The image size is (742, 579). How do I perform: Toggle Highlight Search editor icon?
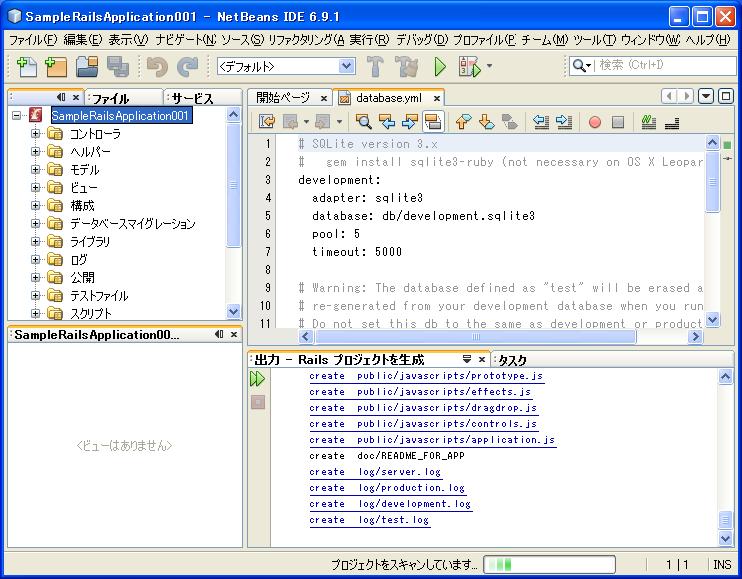click(x=433, y=122)
